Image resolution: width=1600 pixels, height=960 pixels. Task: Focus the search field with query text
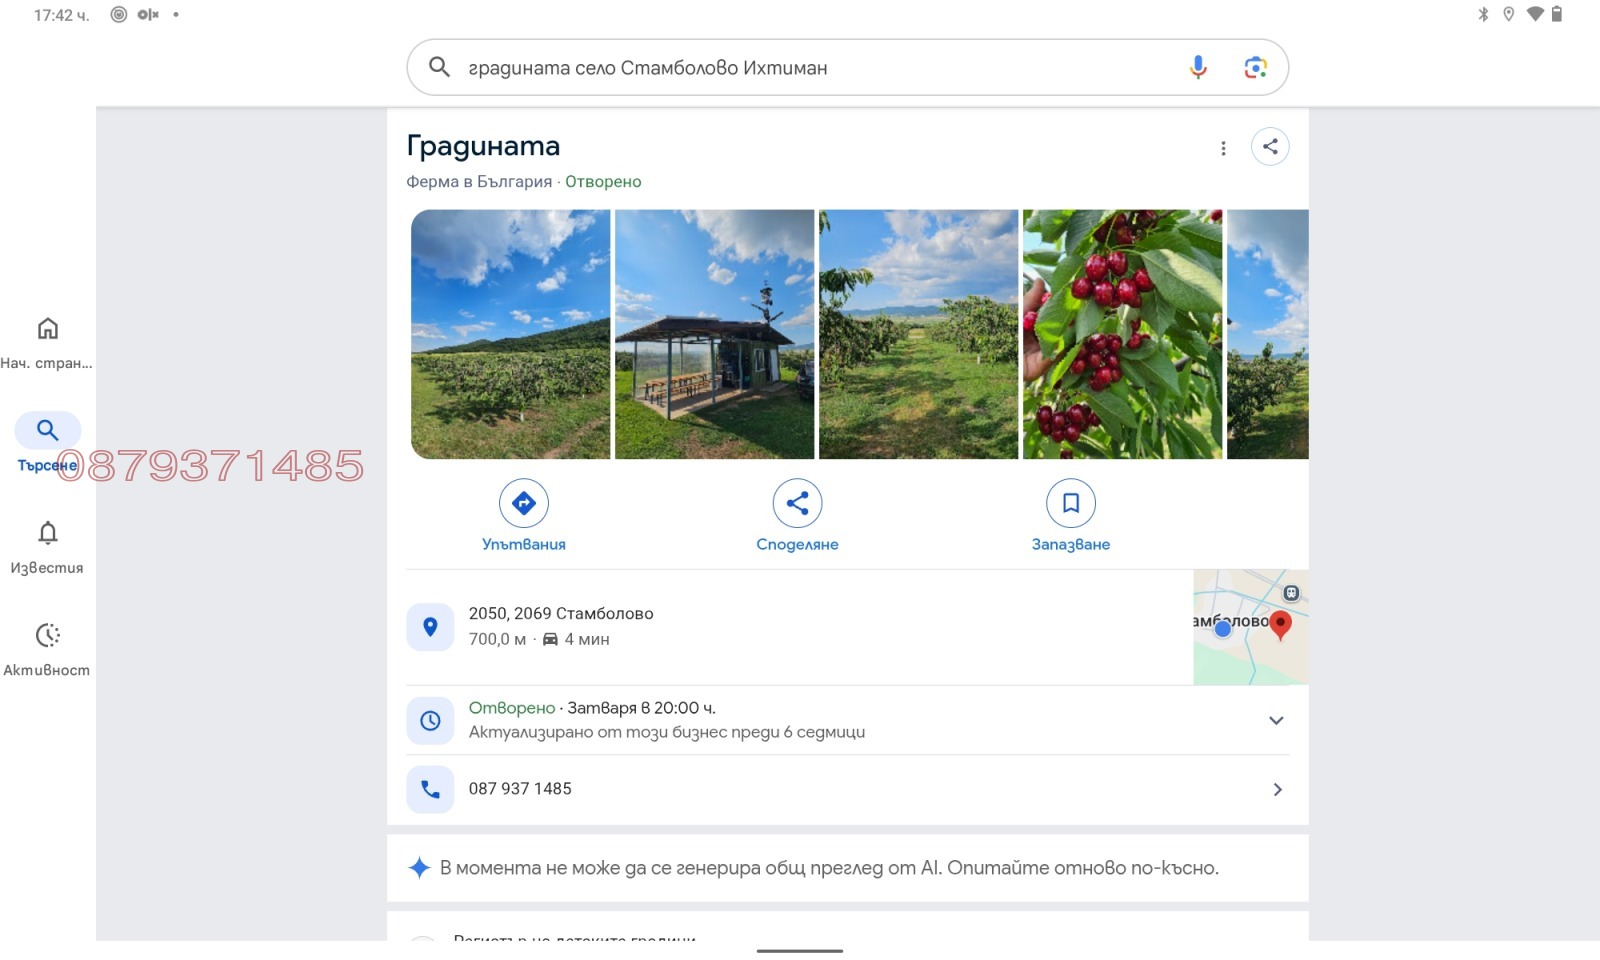coord(847,67)
